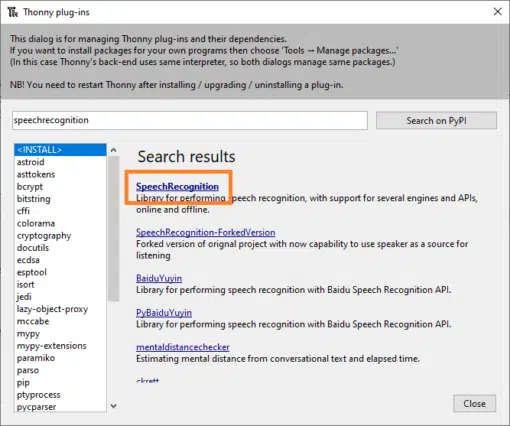
Task: Click the Search on PyPI button
Action: (436, 121)
